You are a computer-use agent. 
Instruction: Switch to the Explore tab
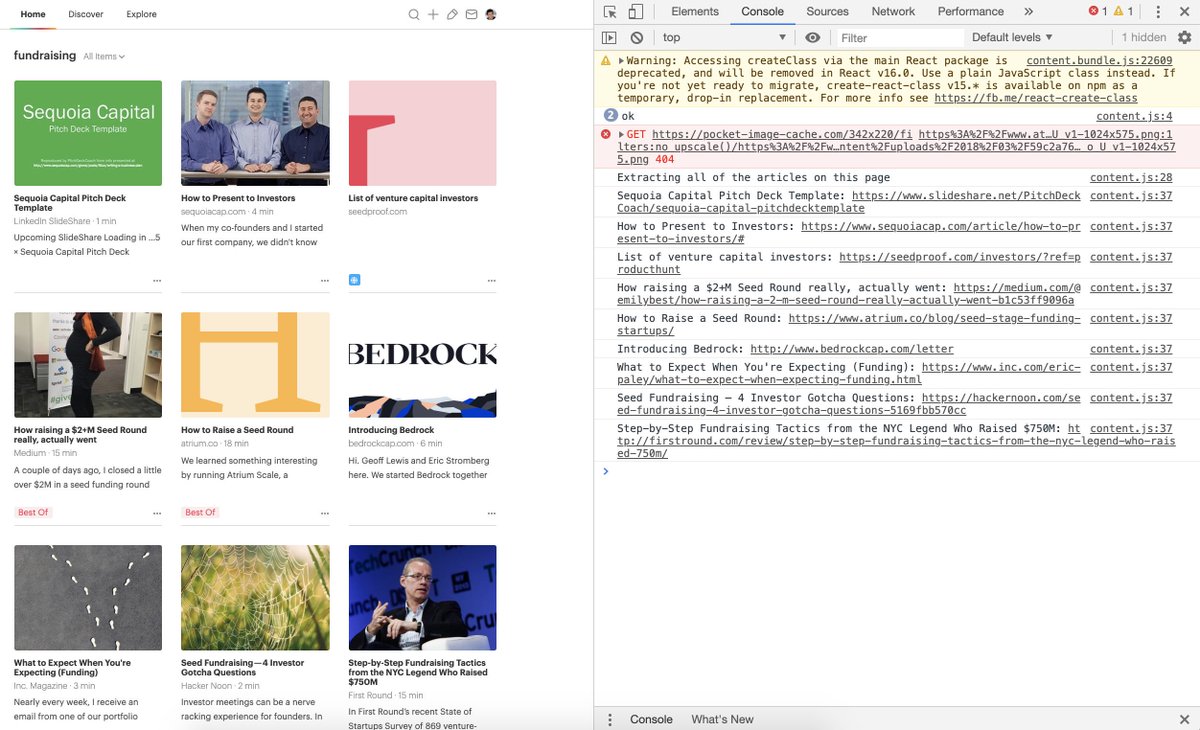pos(141,14)
